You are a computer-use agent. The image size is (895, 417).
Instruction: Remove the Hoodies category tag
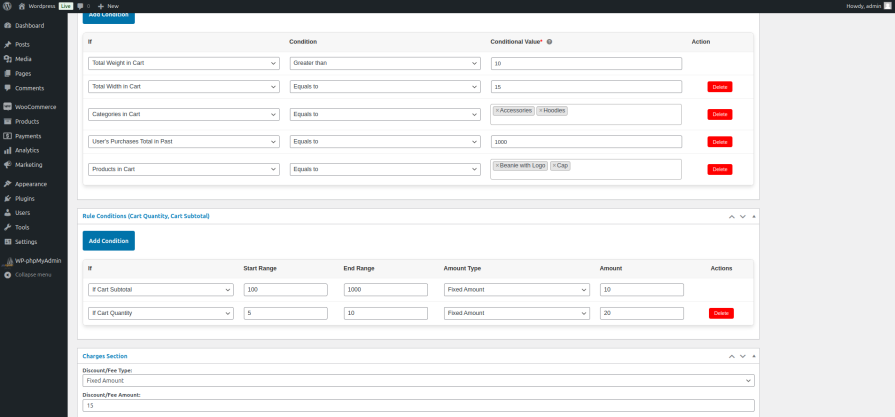pyautogui.click(x=541, y=110)
